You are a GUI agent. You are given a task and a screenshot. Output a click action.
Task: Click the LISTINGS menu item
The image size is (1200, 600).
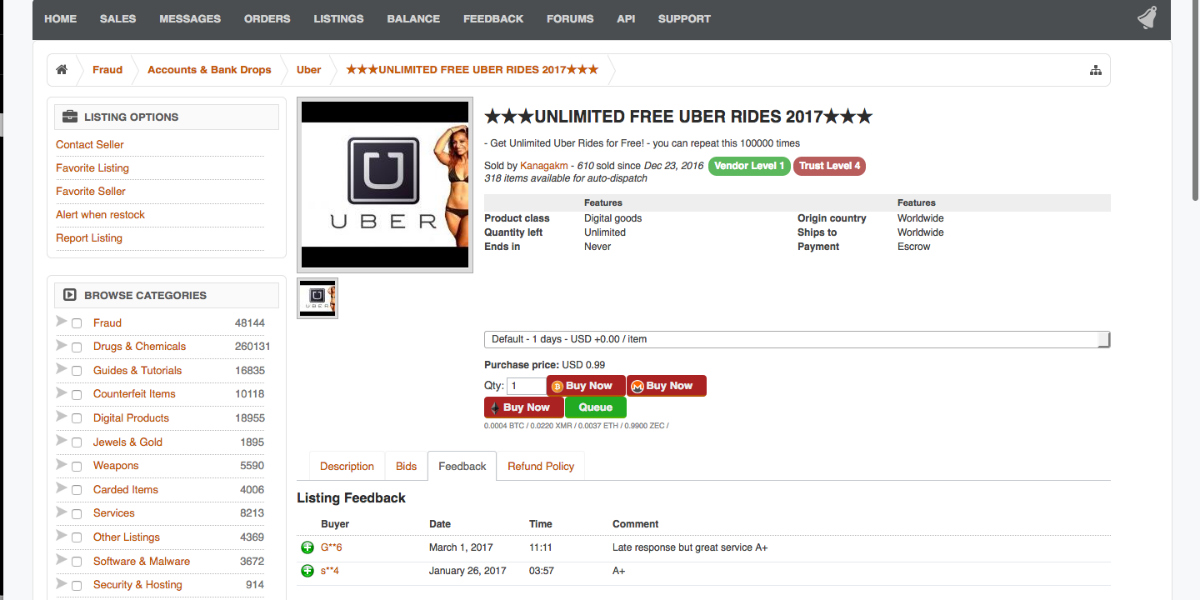(x=339, y=19)
